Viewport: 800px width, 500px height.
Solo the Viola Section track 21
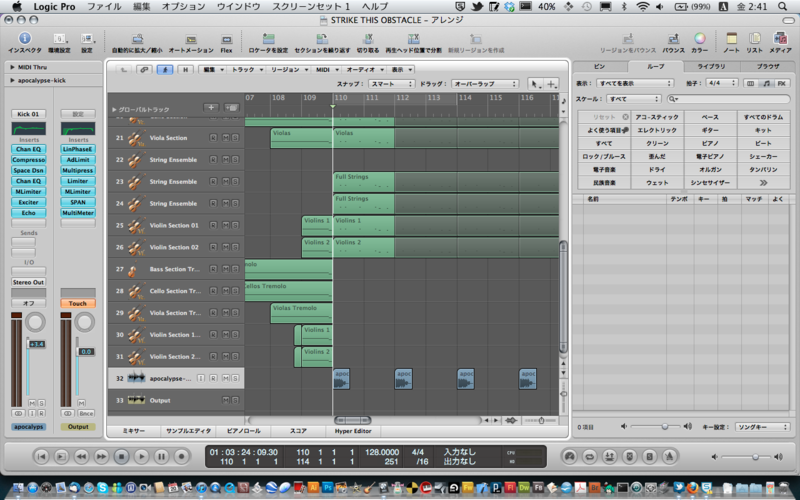tap(235, 138)
